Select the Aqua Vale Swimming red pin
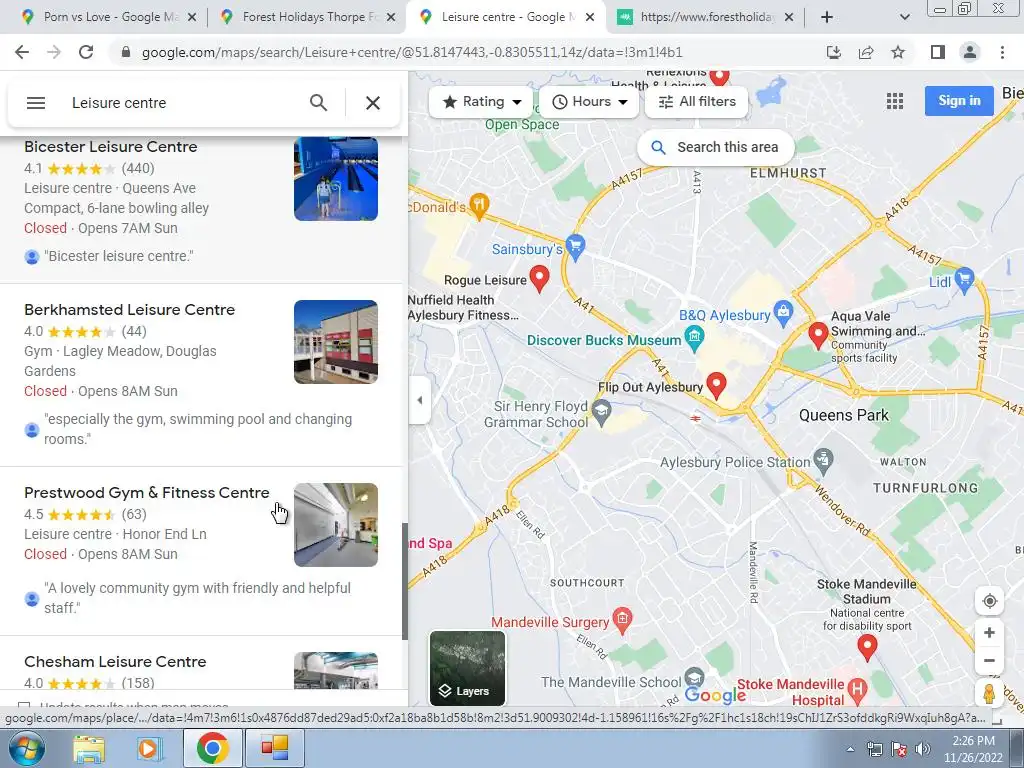Image resolution: width=1024 pixels, height=768 pixels. point(818,335)
